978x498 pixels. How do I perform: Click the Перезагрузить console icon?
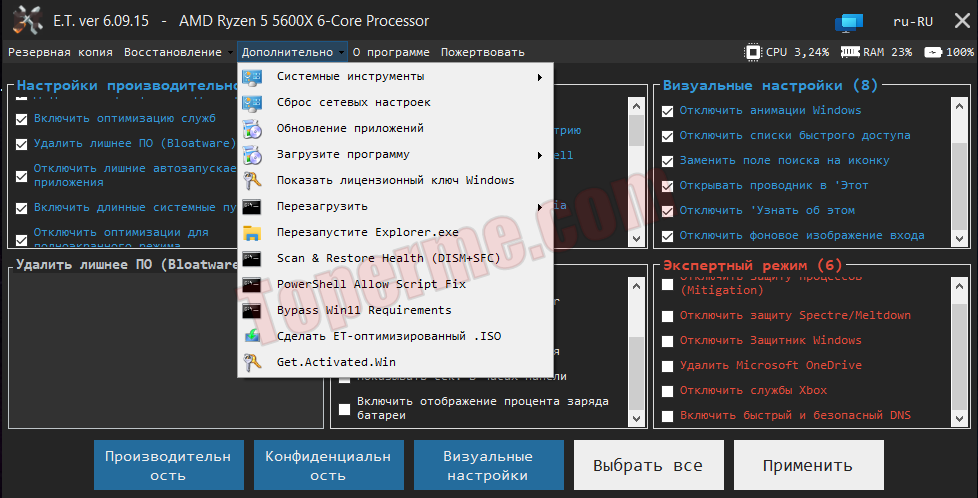pyautogui.click(x=252, y=207)
